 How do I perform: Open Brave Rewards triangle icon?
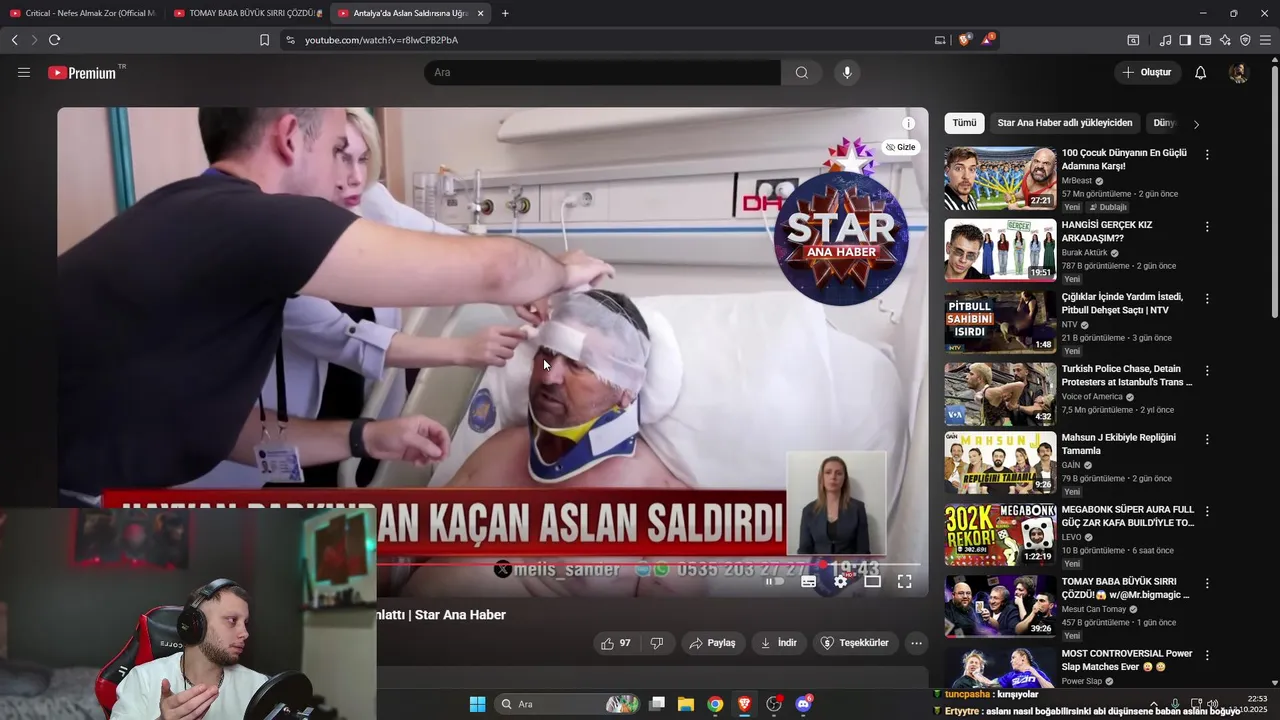click(x=988, y=40)
